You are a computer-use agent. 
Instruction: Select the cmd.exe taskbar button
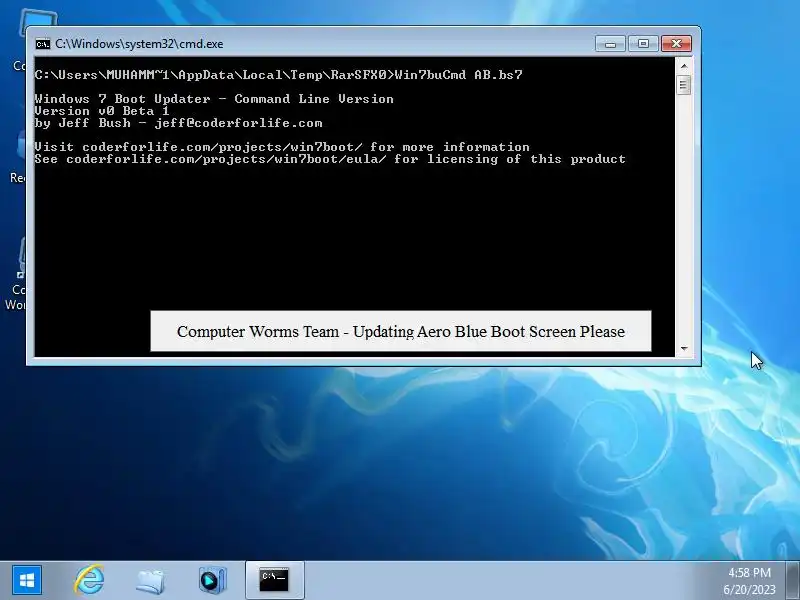[274, 580]
